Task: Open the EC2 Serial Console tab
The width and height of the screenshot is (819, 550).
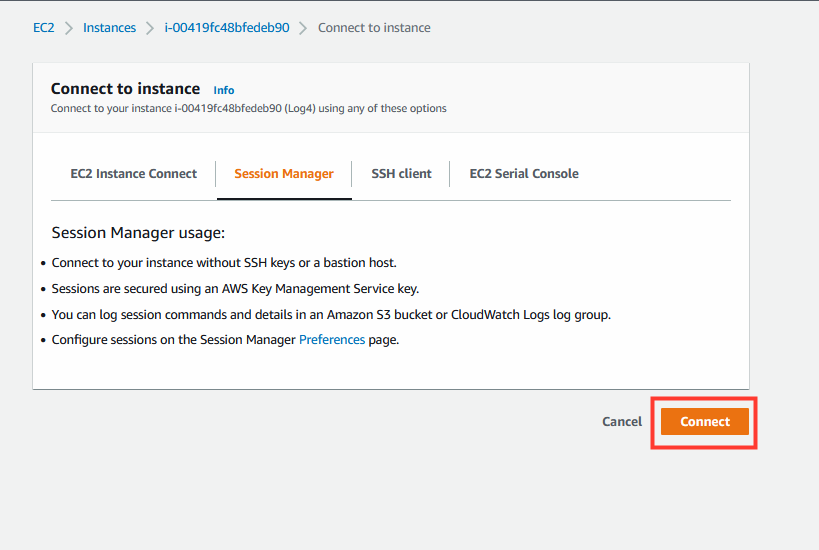Action: (x=524, y=173)
